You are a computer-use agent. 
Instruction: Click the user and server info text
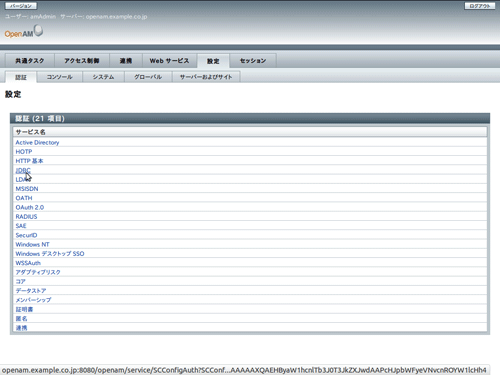click(x=76, y=17)
